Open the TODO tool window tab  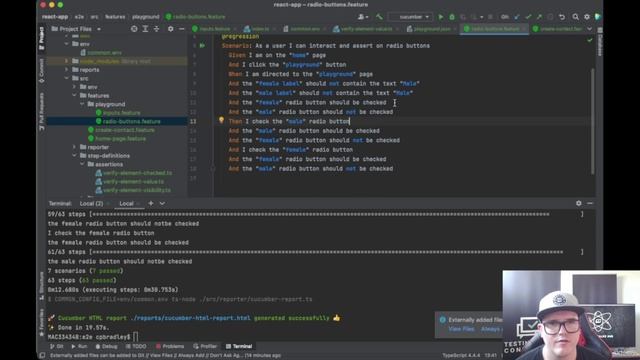pyautogui.click(x=136, y=346)
